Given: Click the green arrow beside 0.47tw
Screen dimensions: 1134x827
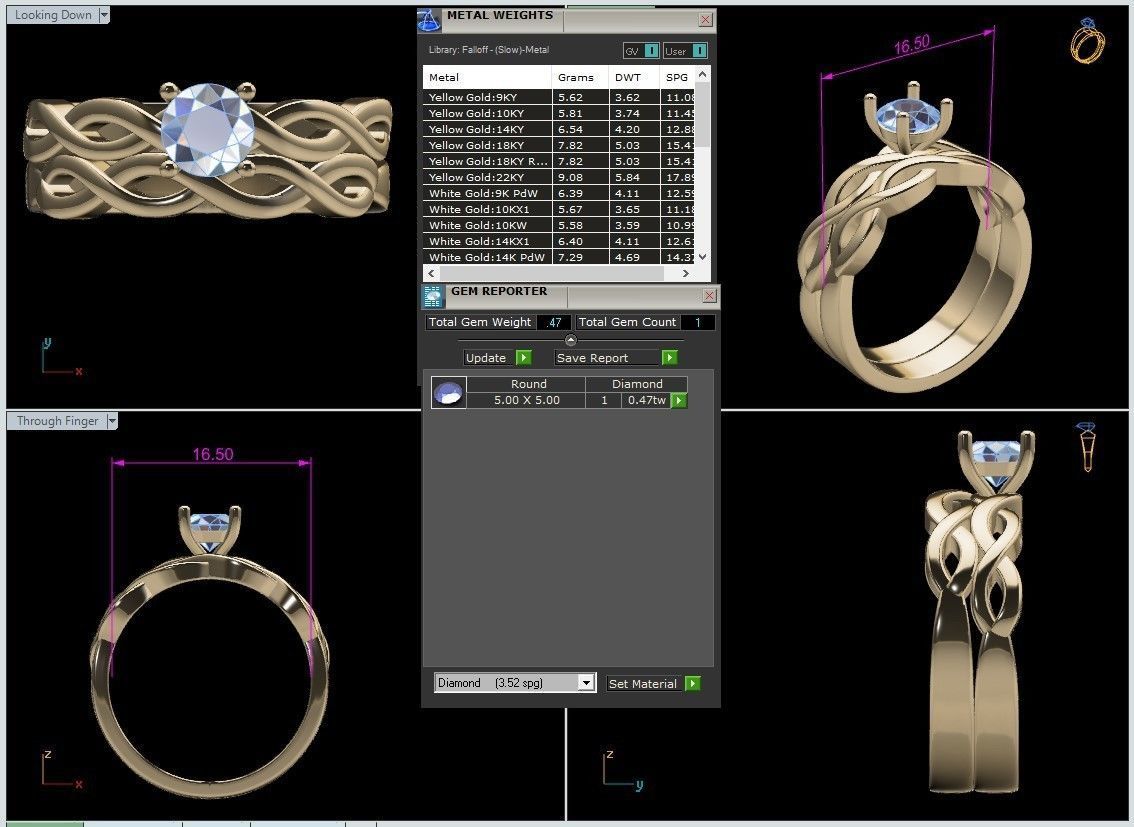Looking at the screenshot, I should 679,400.
